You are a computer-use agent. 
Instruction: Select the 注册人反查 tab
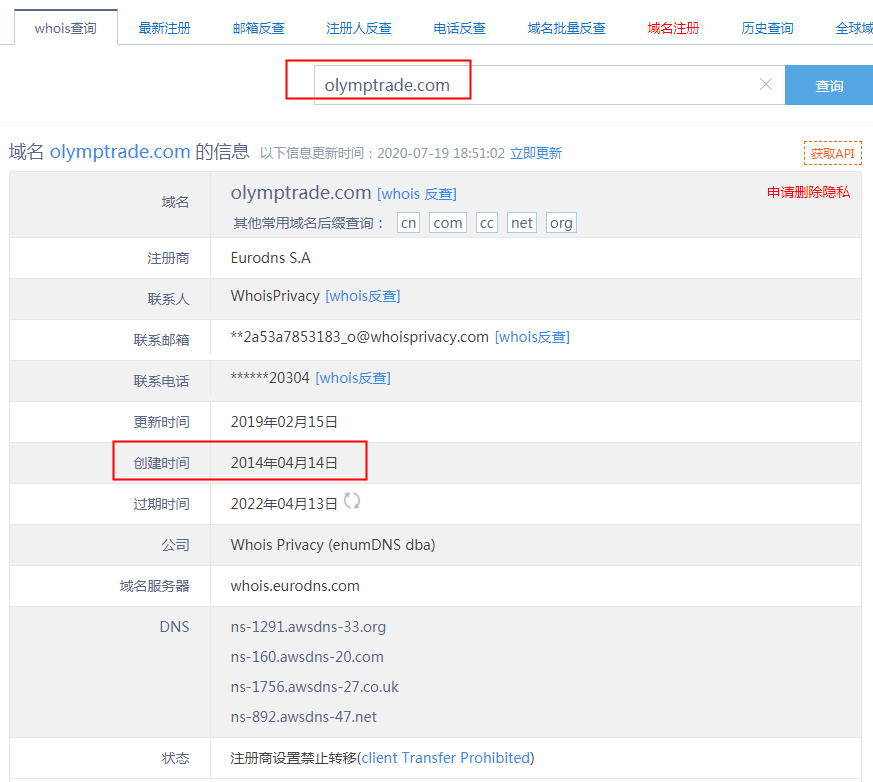click(359, 28)
